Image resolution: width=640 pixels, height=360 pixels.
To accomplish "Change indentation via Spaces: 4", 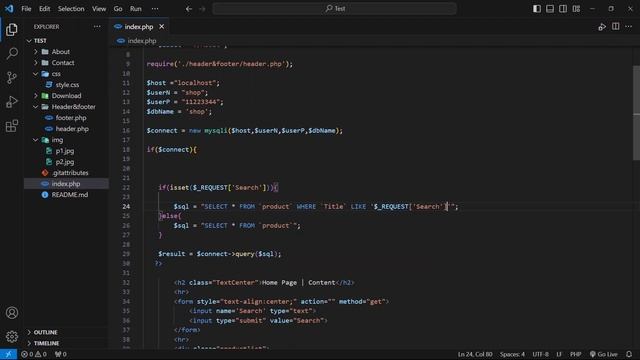I will (512, 354).
